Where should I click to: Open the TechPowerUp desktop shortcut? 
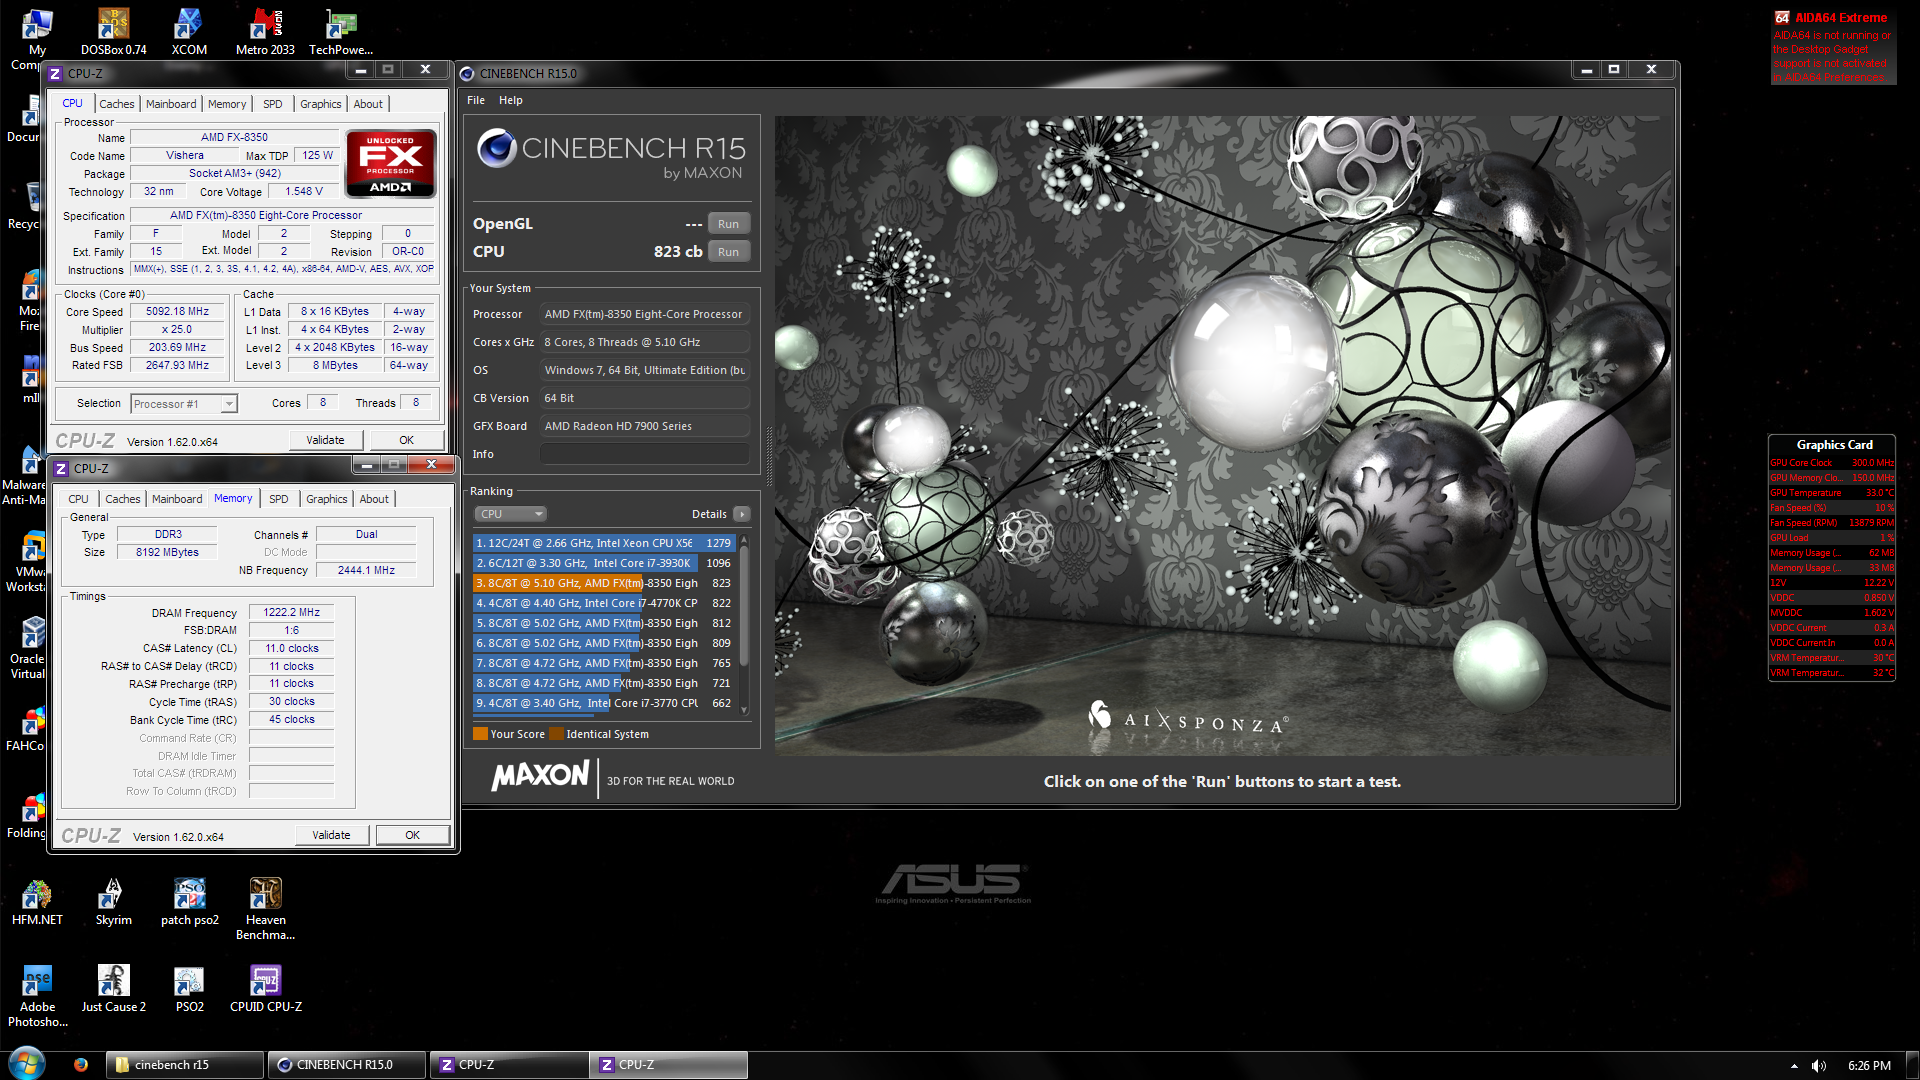point(341,31)
